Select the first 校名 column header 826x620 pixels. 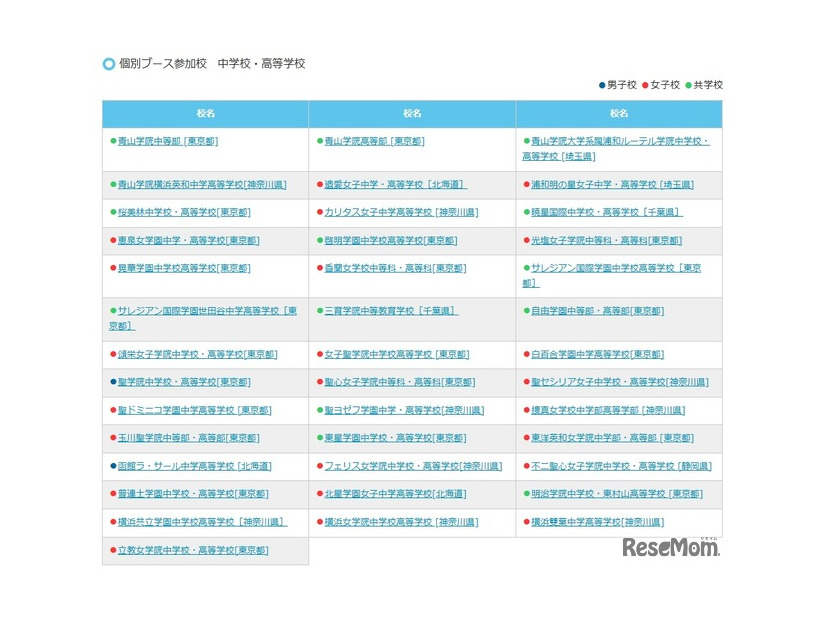tap(206, 114)
